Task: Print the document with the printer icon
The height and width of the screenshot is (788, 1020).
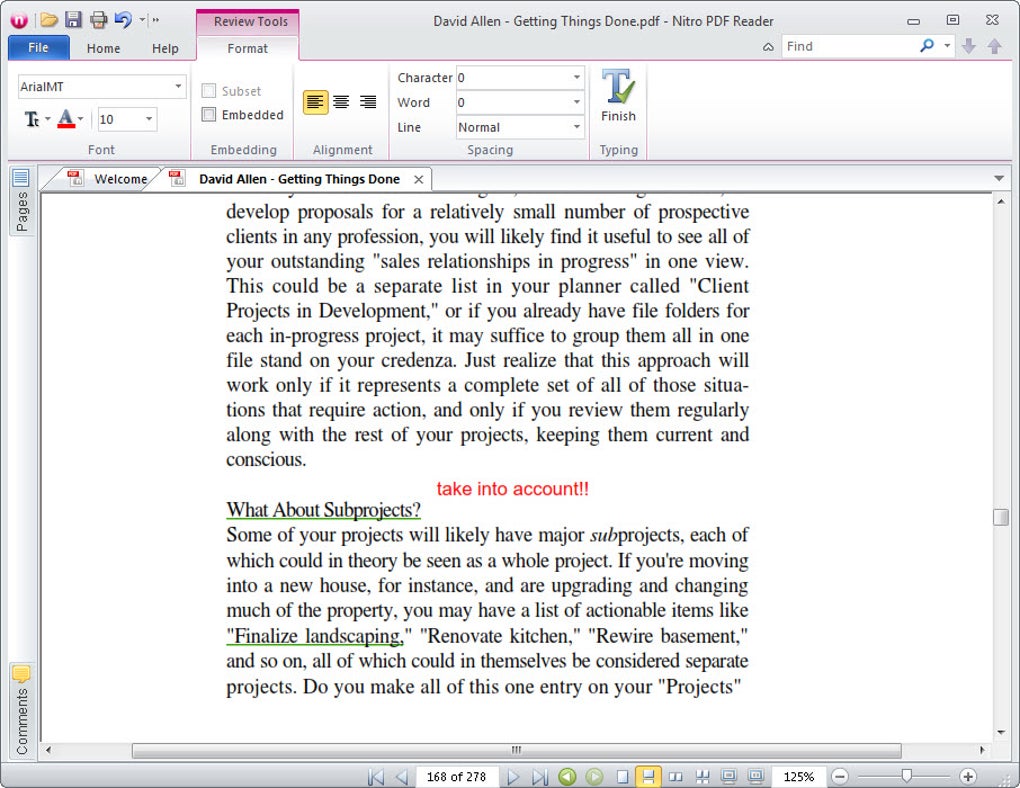Action: (98, 20)
